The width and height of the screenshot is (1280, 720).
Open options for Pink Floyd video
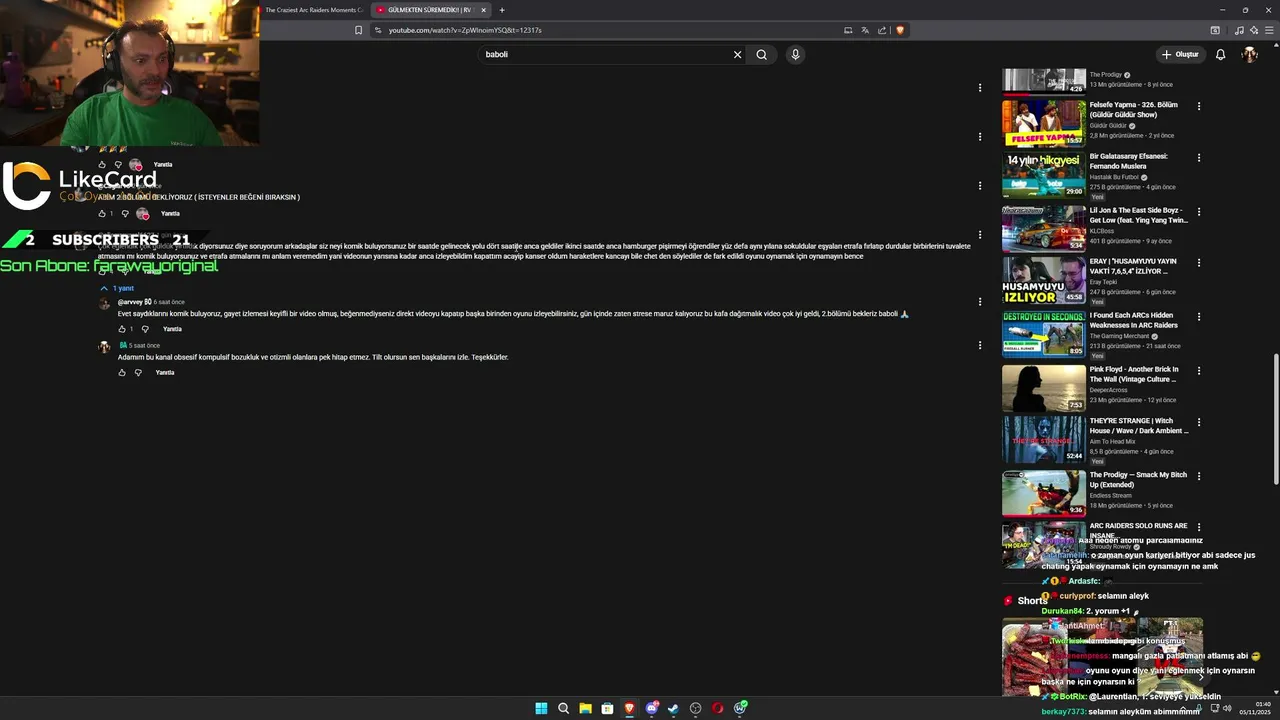tap(1199, 371)
